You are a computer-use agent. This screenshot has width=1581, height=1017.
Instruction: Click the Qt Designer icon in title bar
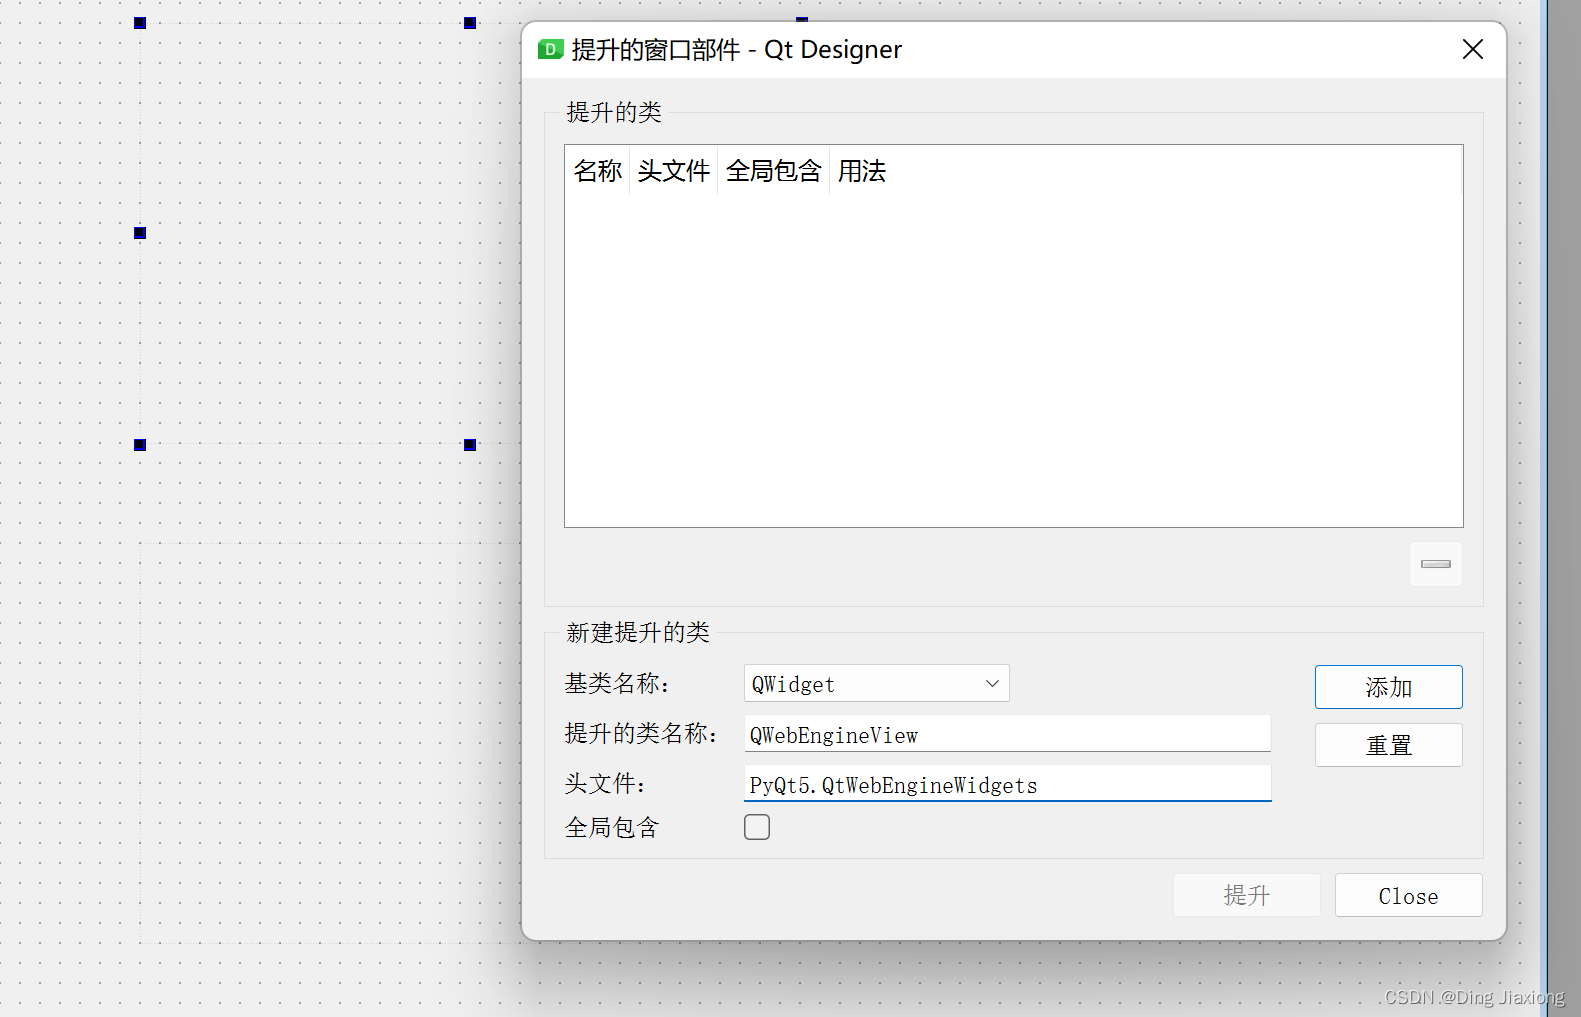[x=550, y=49]
